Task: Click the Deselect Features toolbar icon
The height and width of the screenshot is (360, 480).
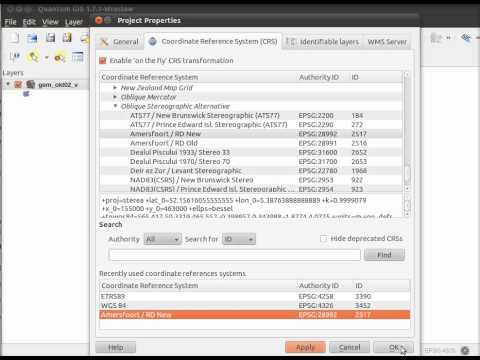Action: click(60, 58)
